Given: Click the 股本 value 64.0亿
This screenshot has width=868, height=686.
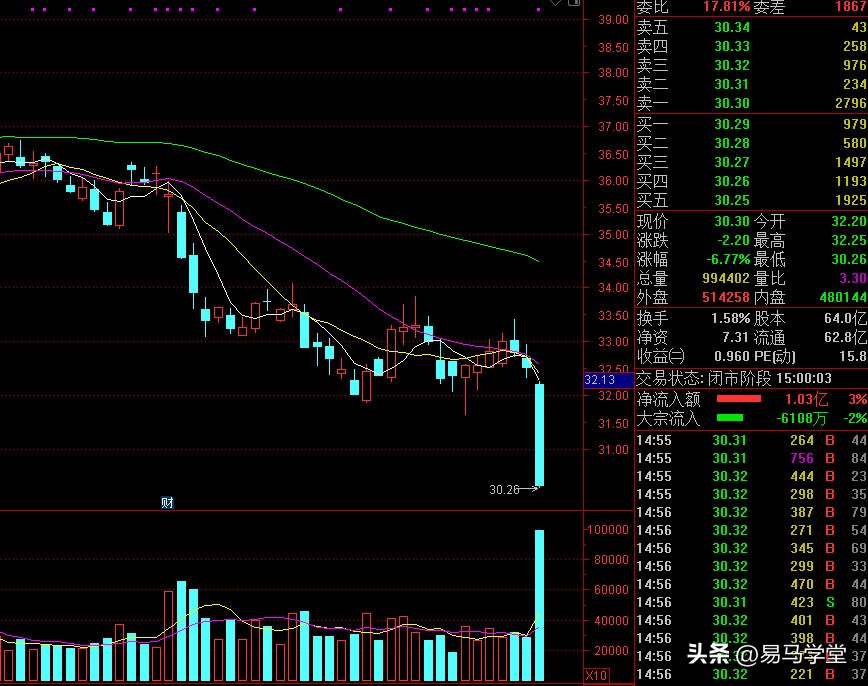Looking at the screenshot, I should pos(845,318).
